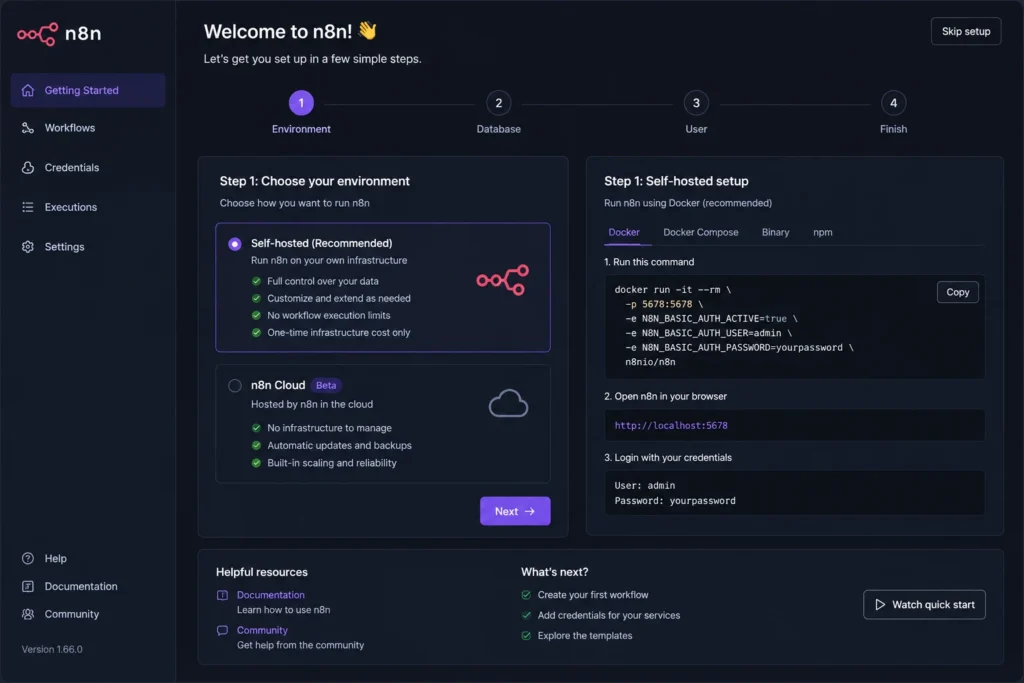The height and width of the screenshot is (683, 1024).
Task: Copy the docker run command
Action: click(957, 292)
